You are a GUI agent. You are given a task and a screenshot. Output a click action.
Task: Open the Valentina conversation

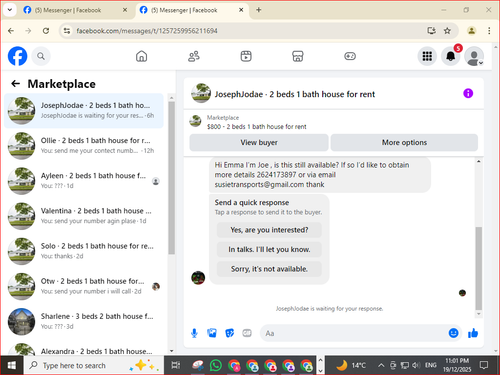(84, 216)
